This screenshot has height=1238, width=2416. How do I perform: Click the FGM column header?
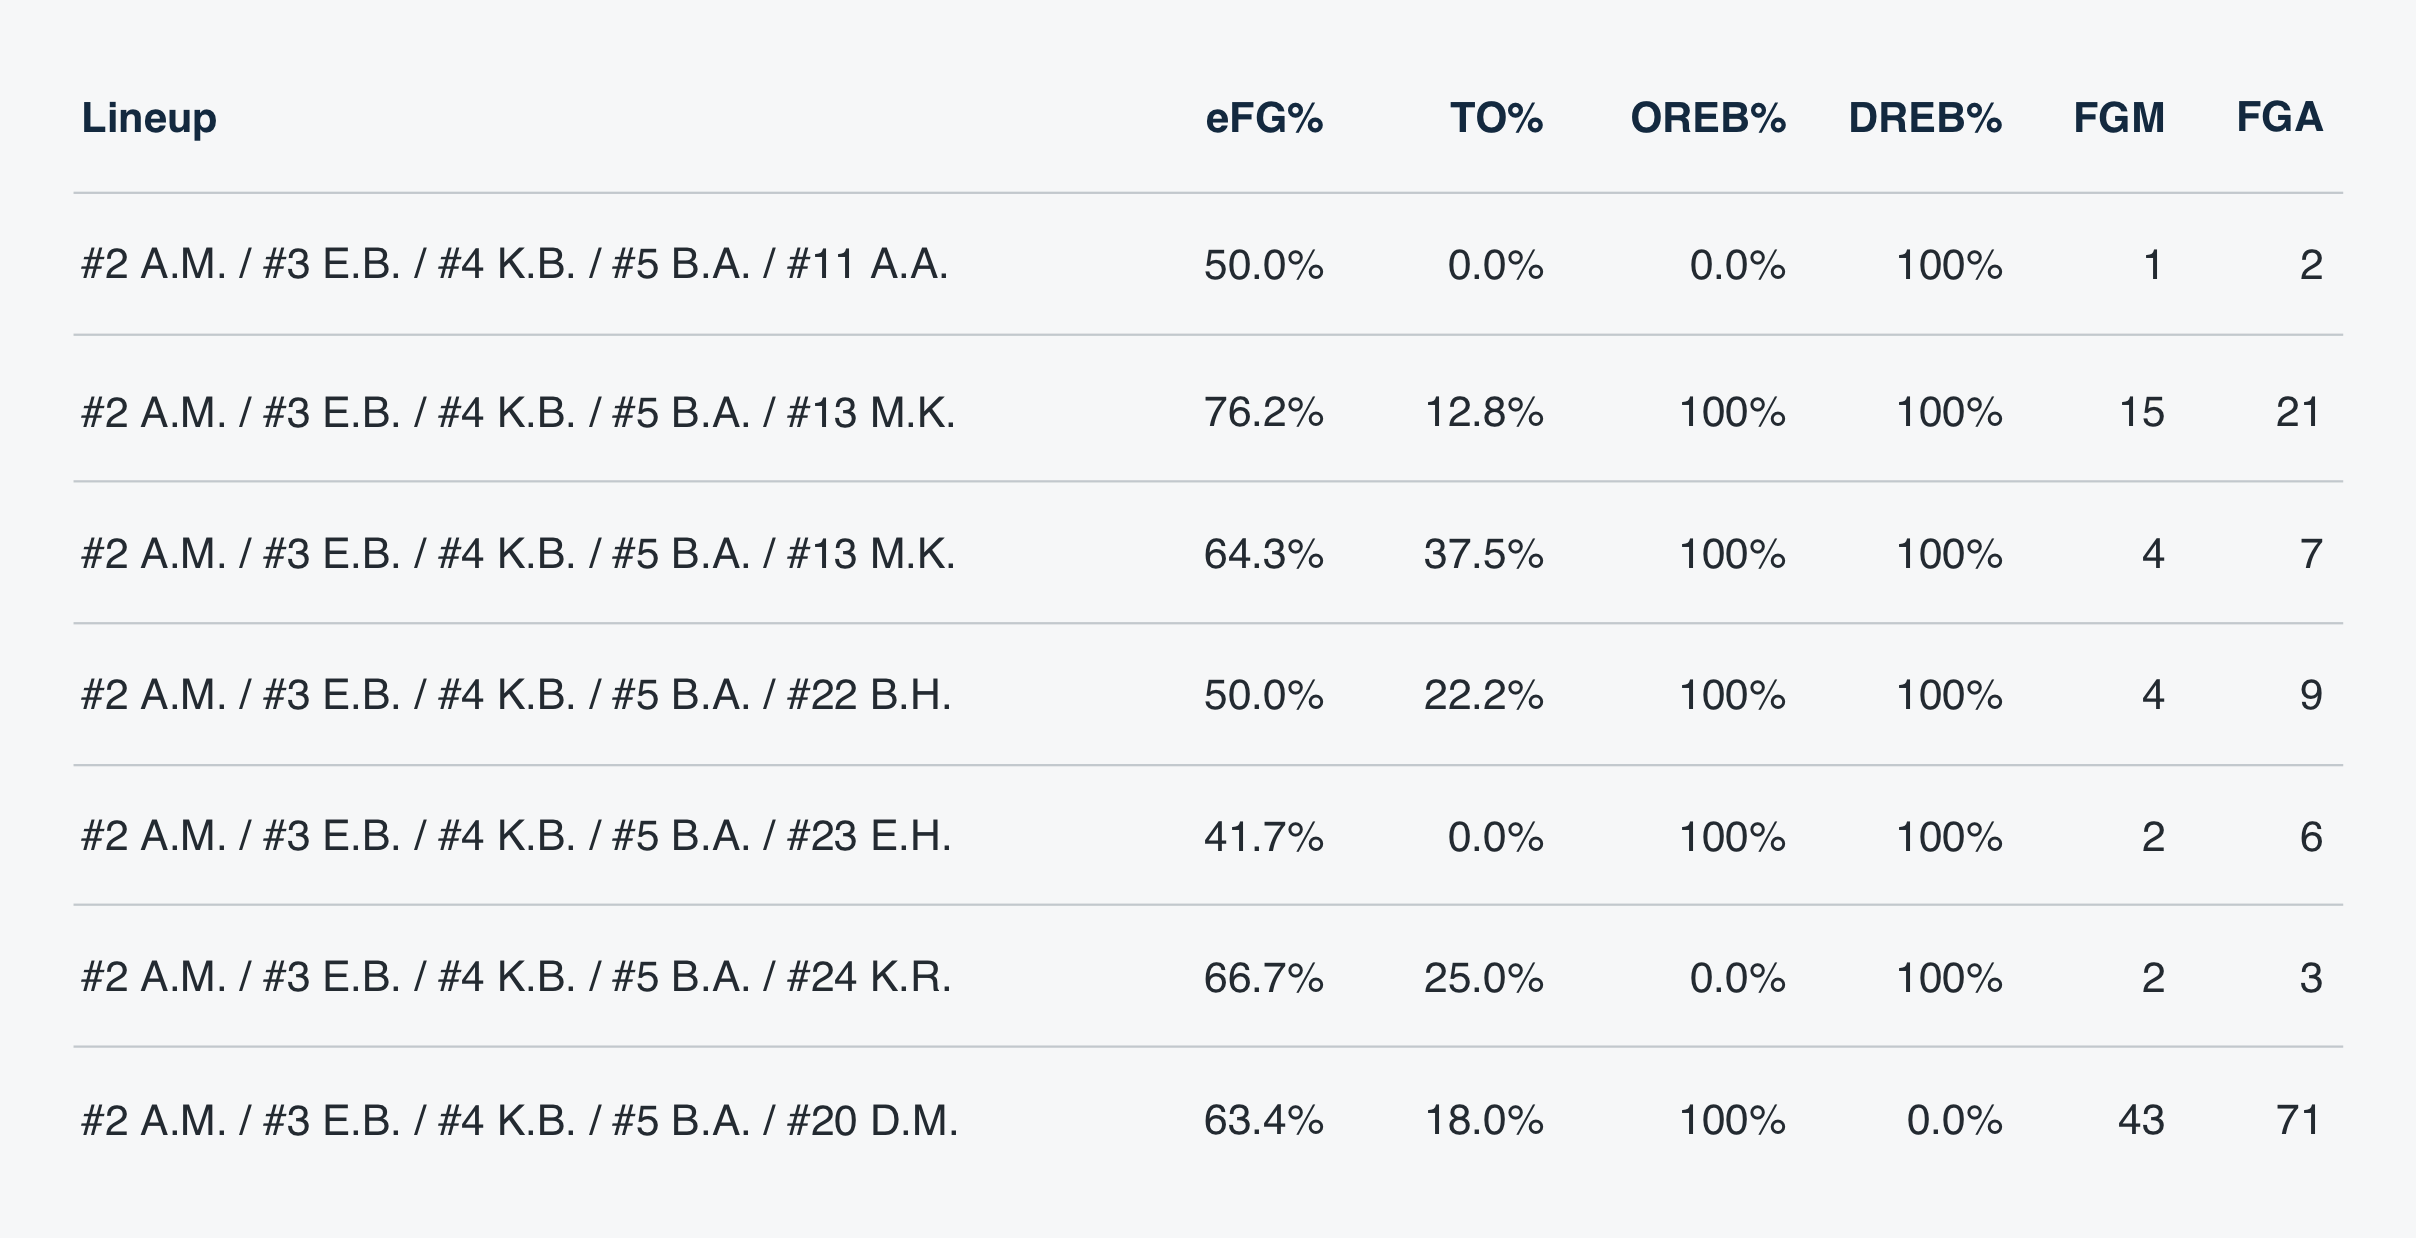(x=2118, y=118)
